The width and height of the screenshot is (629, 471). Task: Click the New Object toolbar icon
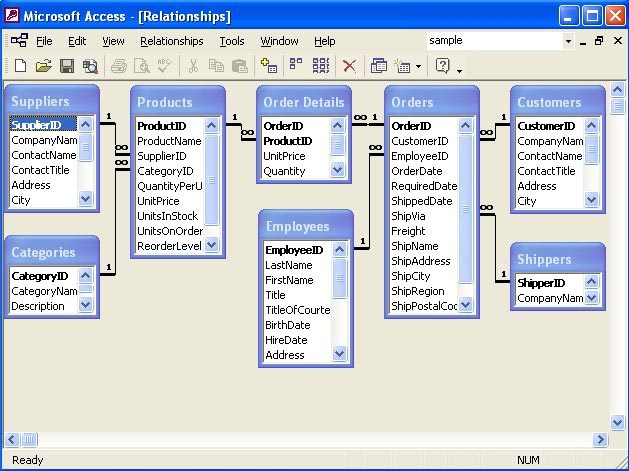click(x=402, y=65)
